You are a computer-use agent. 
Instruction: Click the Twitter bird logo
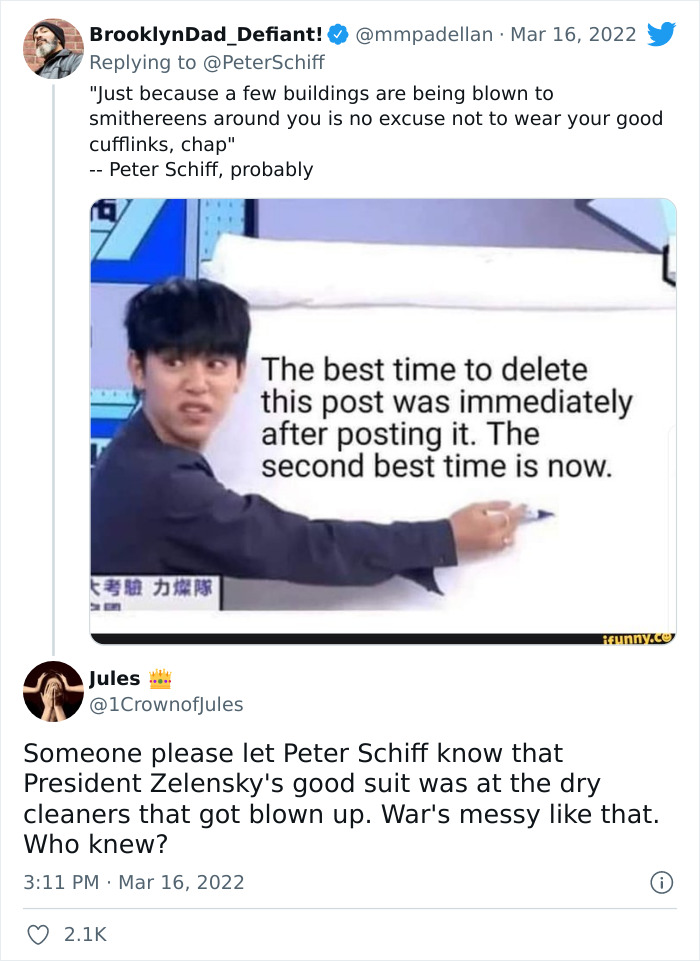(662, 34)
